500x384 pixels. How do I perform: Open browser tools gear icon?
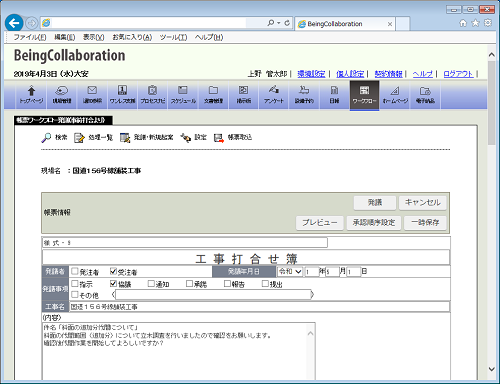pyautogui.click(x=488, y=23)
